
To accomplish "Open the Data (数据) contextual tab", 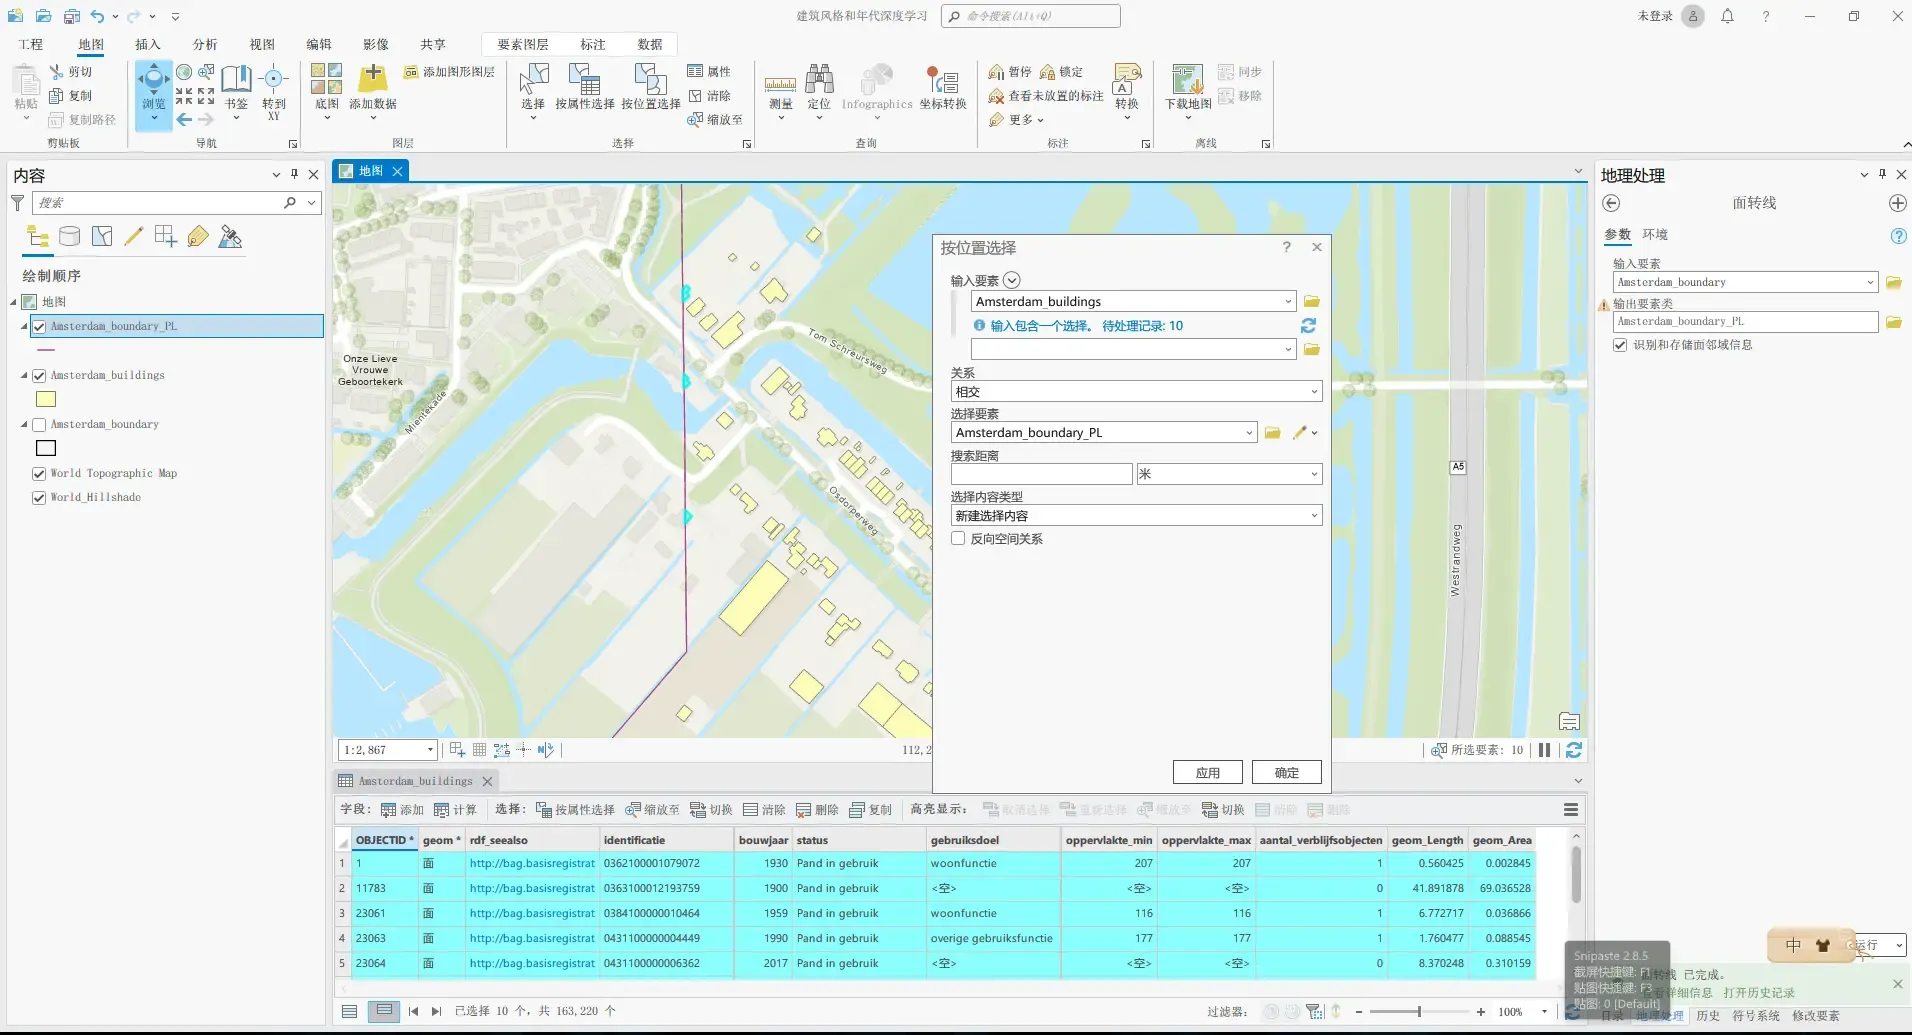I will pyautogui.click(x=650, y=44).
